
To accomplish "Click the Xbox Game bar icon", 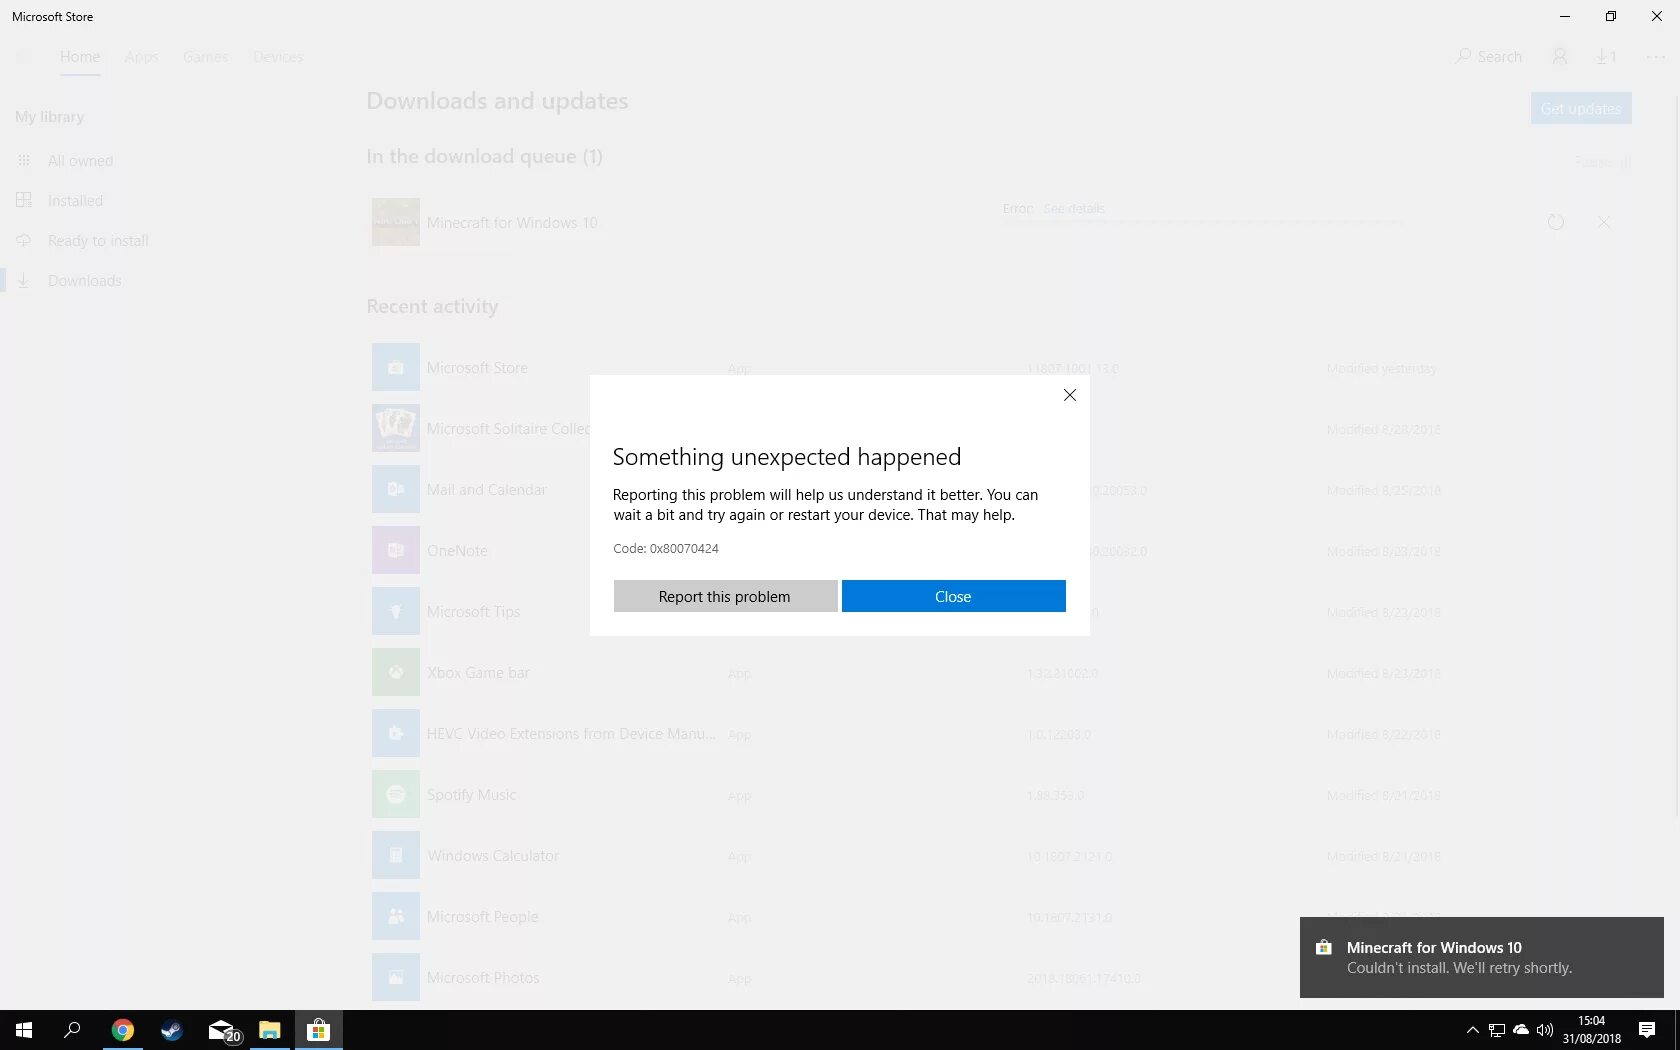I will (x=396, y=672).
